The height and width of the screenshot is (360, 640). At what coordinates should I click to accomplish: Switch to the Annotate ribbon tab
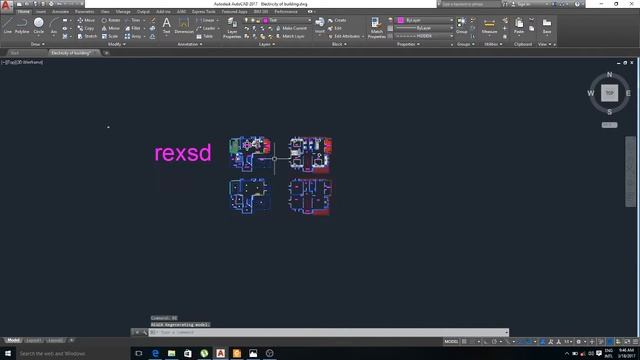click(x=60, y=12)
